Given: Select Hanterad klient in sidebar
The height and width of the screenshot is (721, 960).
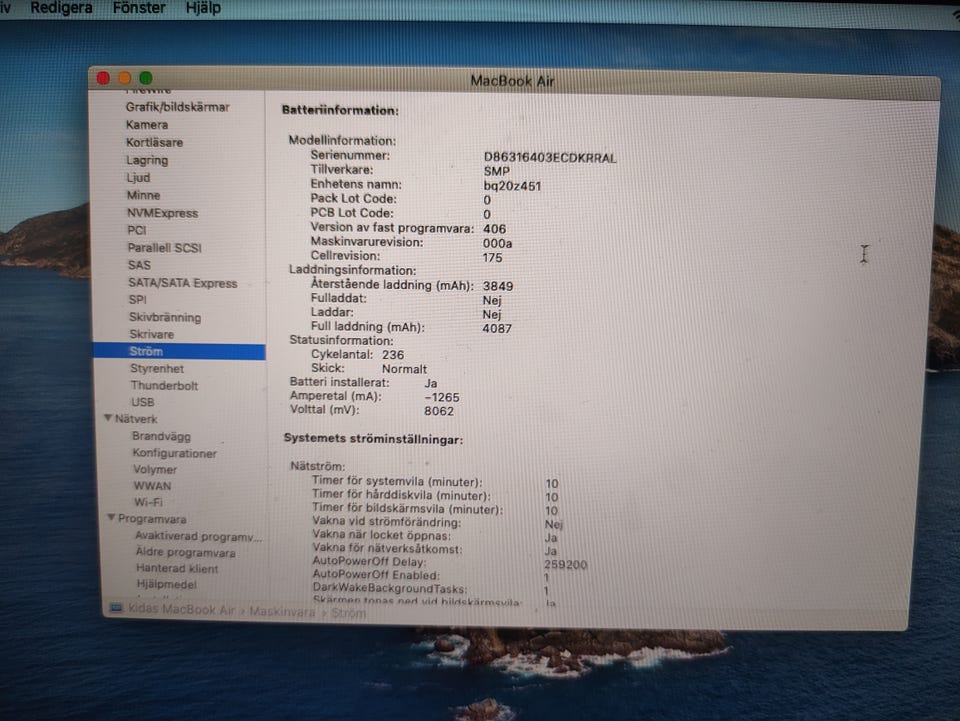Looking at the screenshot, I should tap(177, 569).
